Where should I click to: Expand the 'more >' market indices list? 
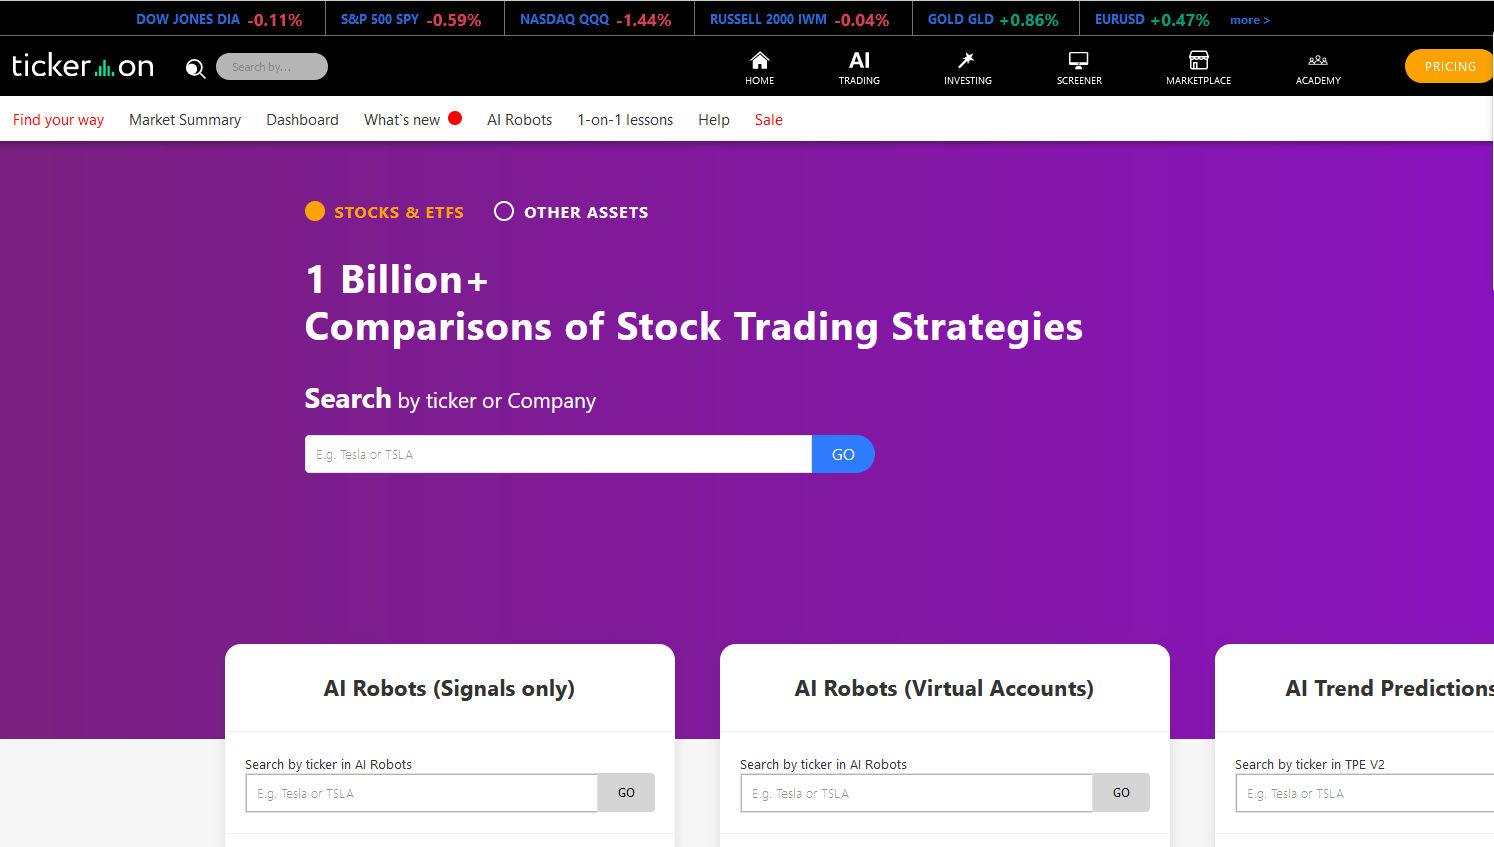click(x=1249, y=19)
